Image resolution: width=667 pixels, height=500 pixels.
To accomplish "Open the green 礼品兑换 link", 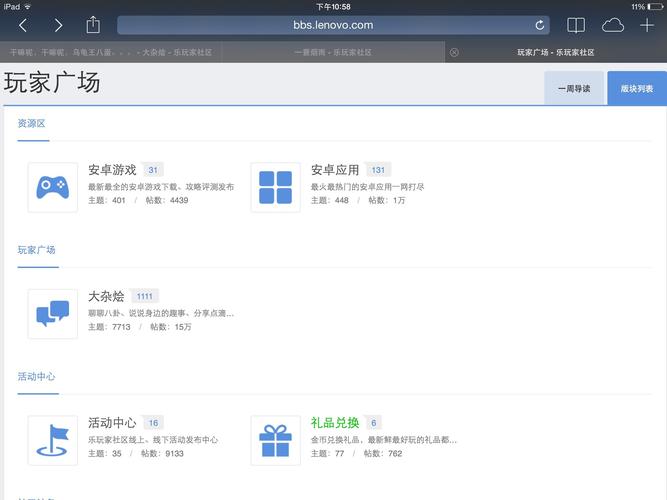I will point(335,423).
